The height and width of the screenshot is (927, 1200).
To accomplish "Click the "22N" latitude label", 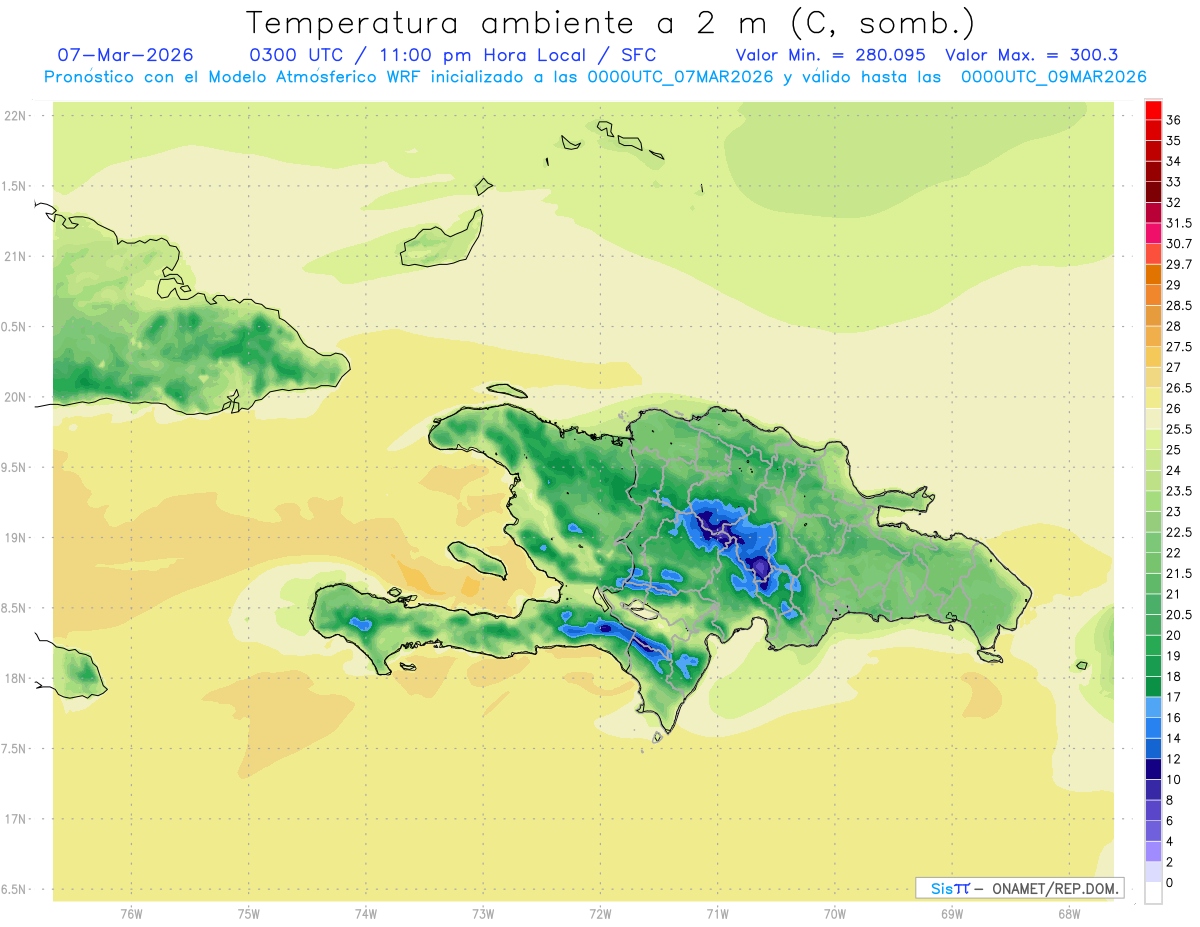I will coord(16,116).
